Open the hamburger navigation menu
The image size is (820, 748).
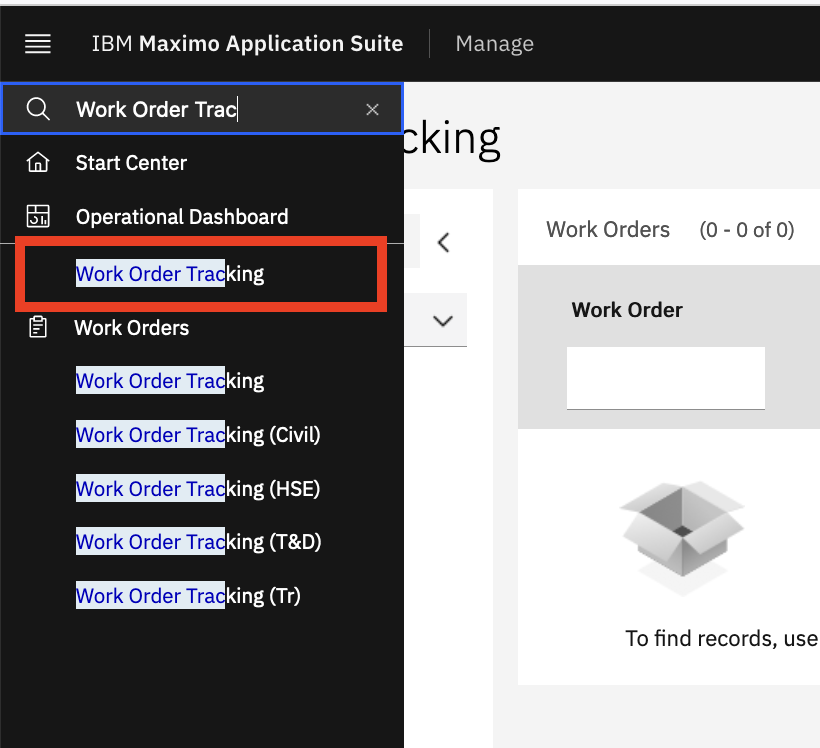(38, 43)
